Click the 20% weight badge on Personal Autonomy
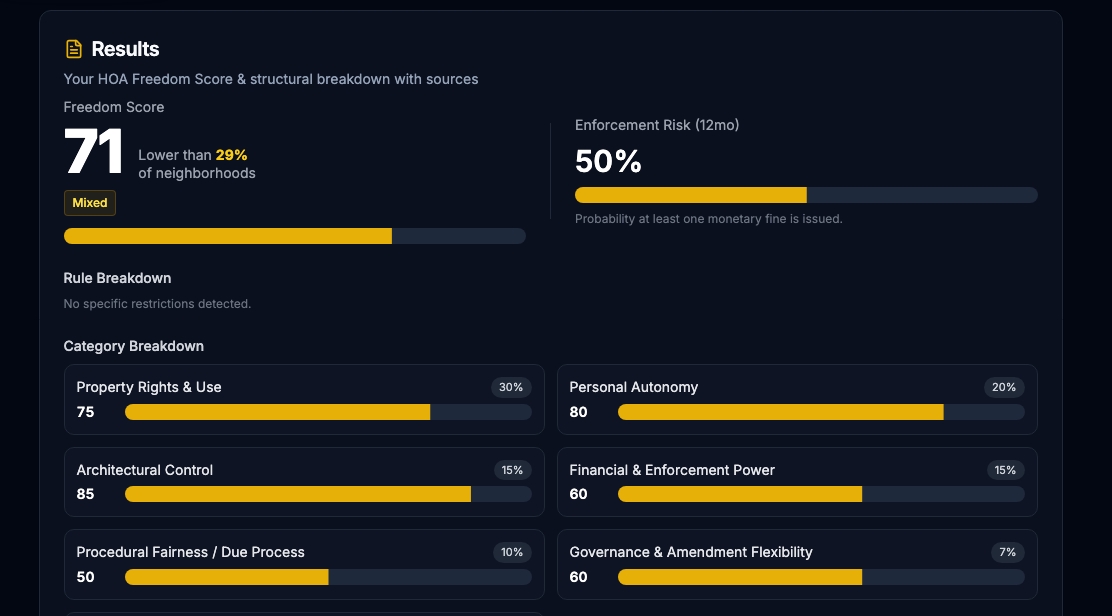The height and width of the screenshot is (616, 1112). pos(1004,387)
